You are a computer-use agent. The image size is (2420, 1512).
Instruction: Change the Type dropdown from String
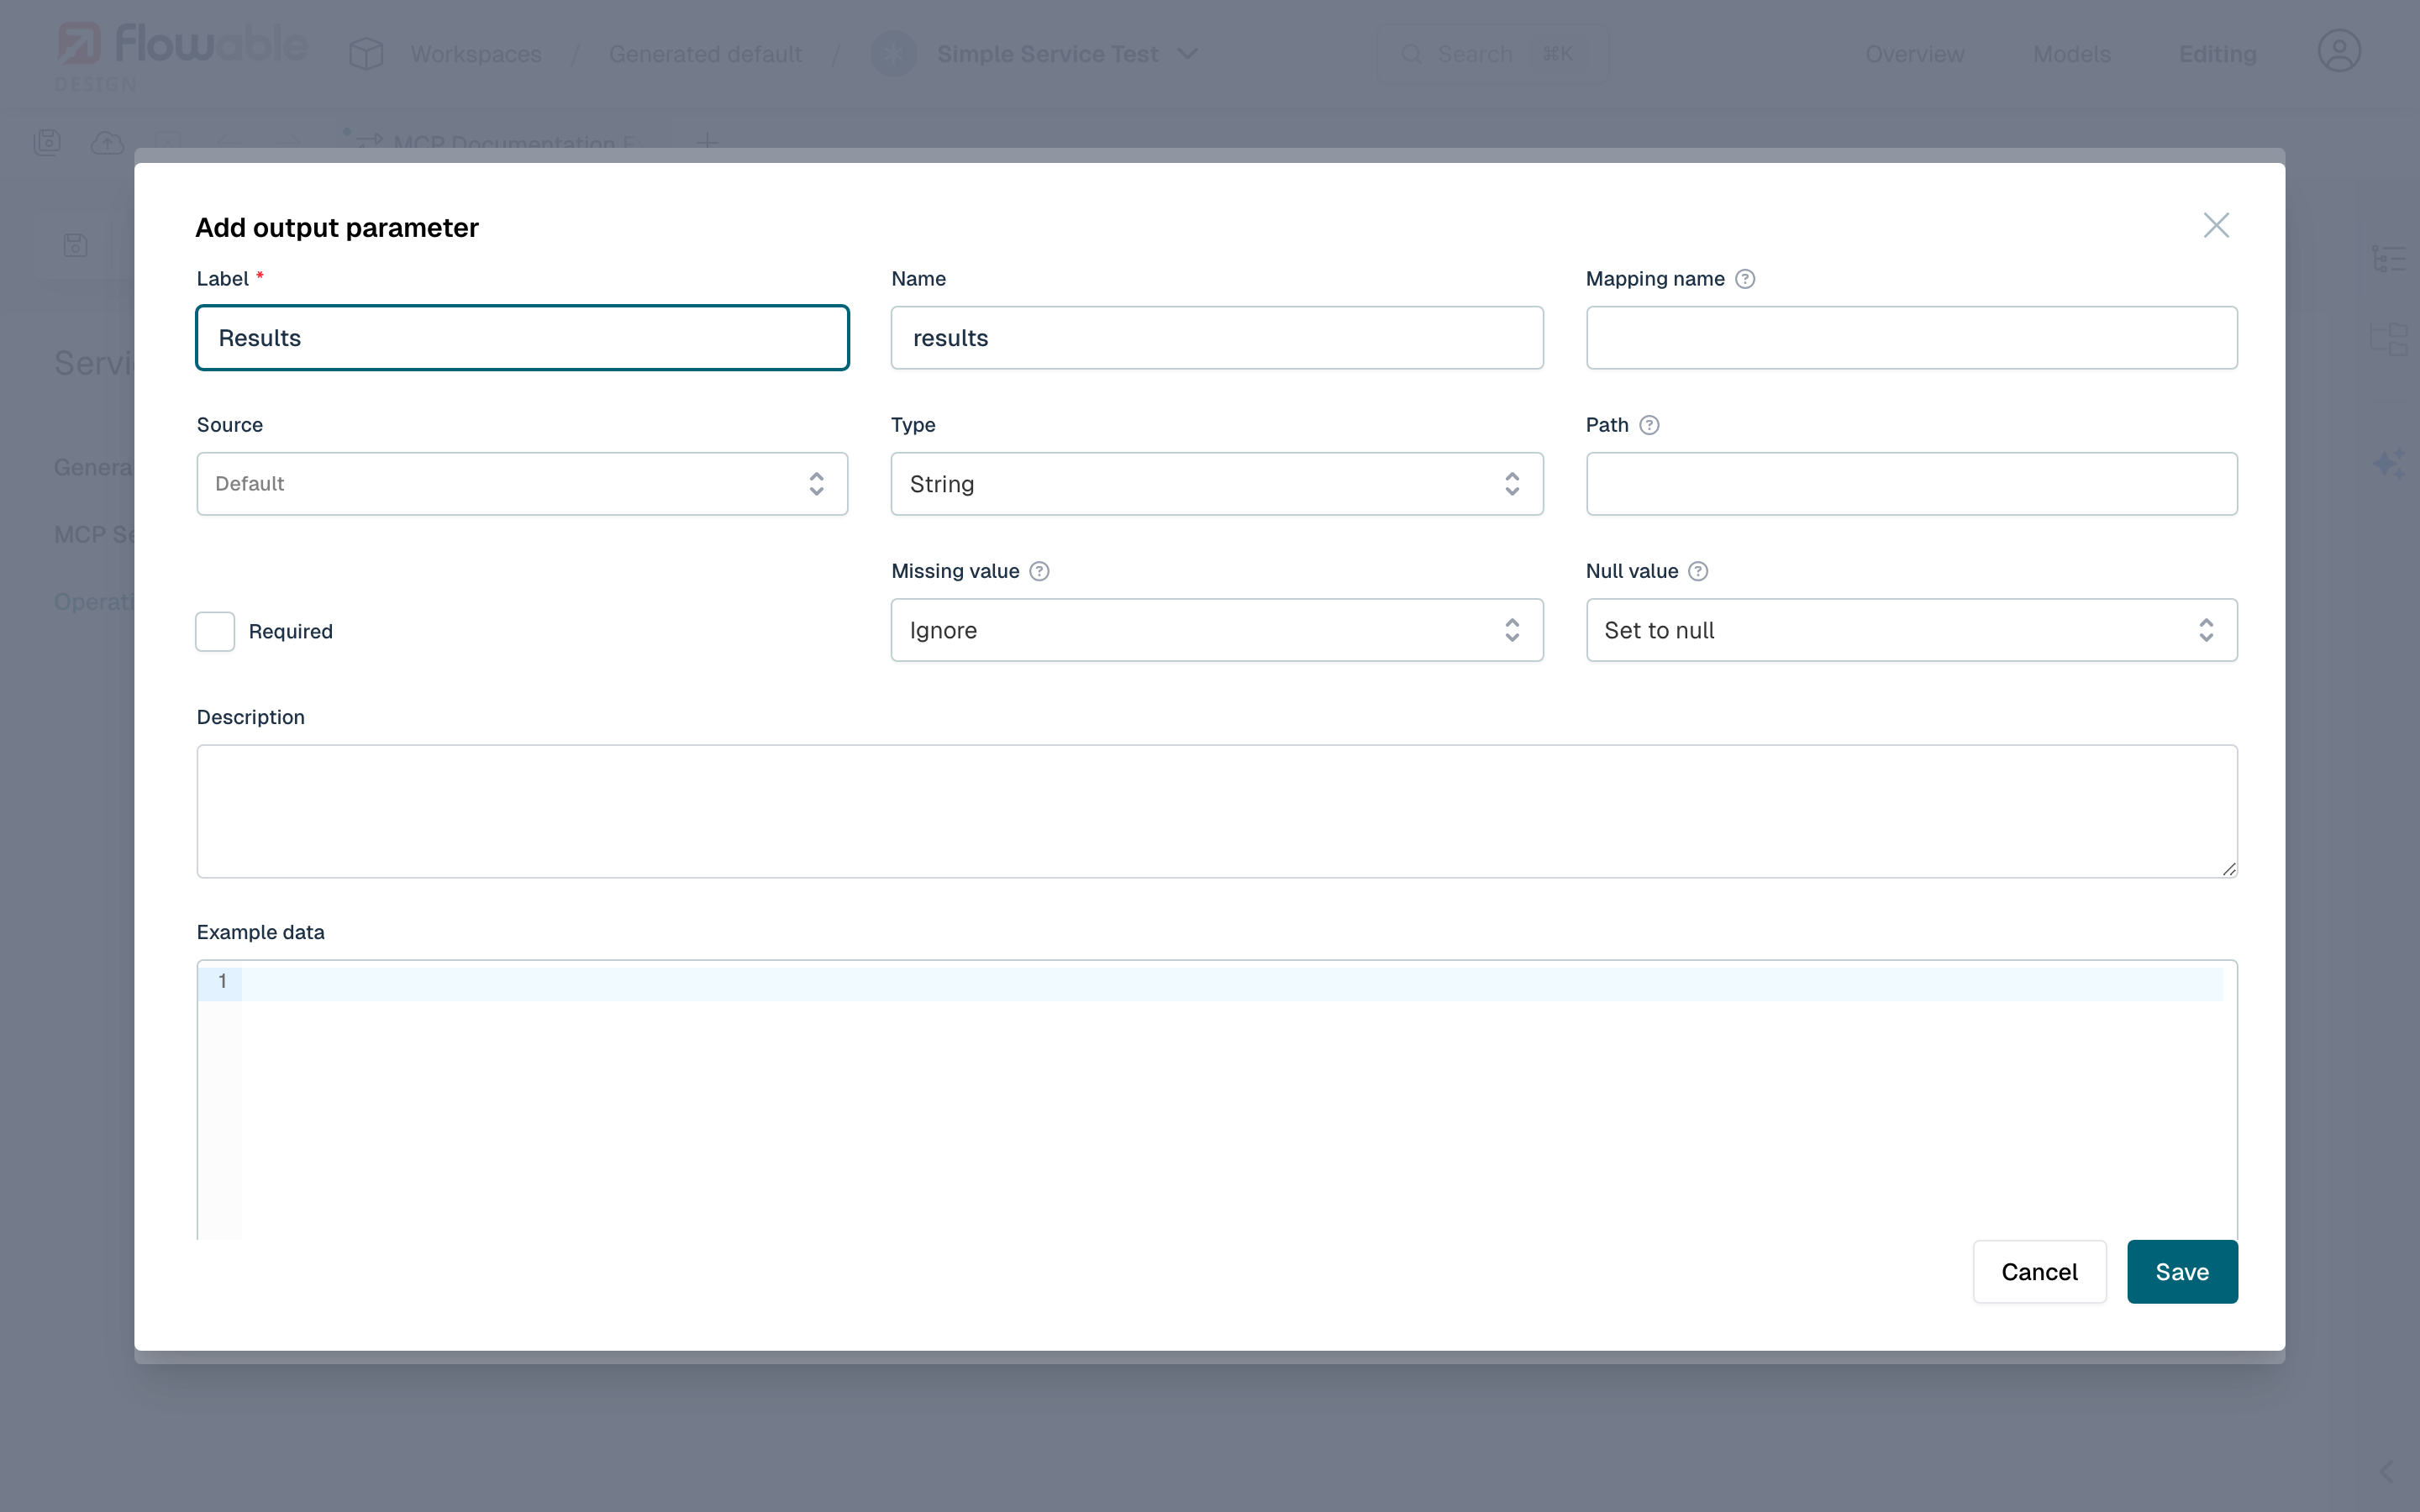[1216, 484]
